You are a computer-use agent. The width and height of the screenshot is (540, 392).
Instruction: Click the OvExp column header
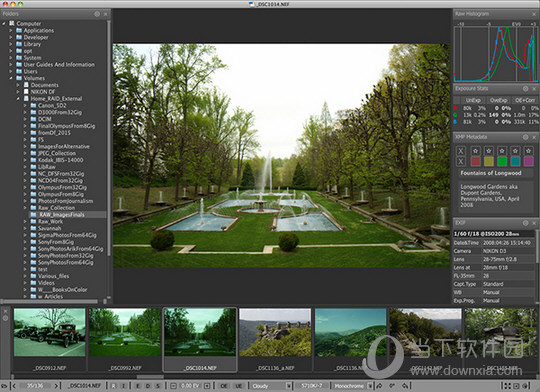point(498,100)
